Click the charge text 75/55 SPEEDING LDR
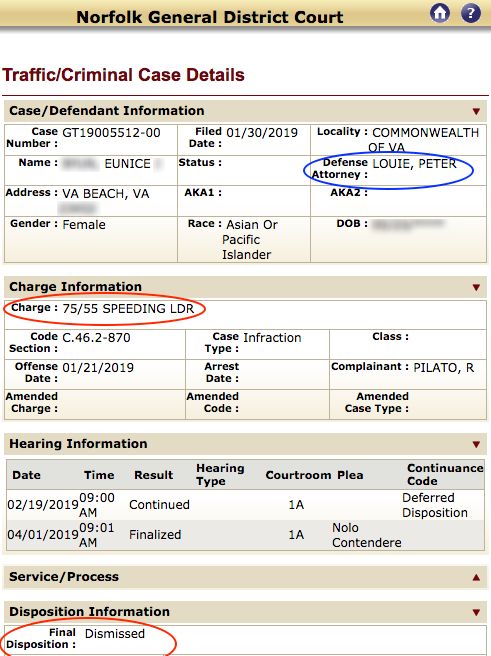 128,309
